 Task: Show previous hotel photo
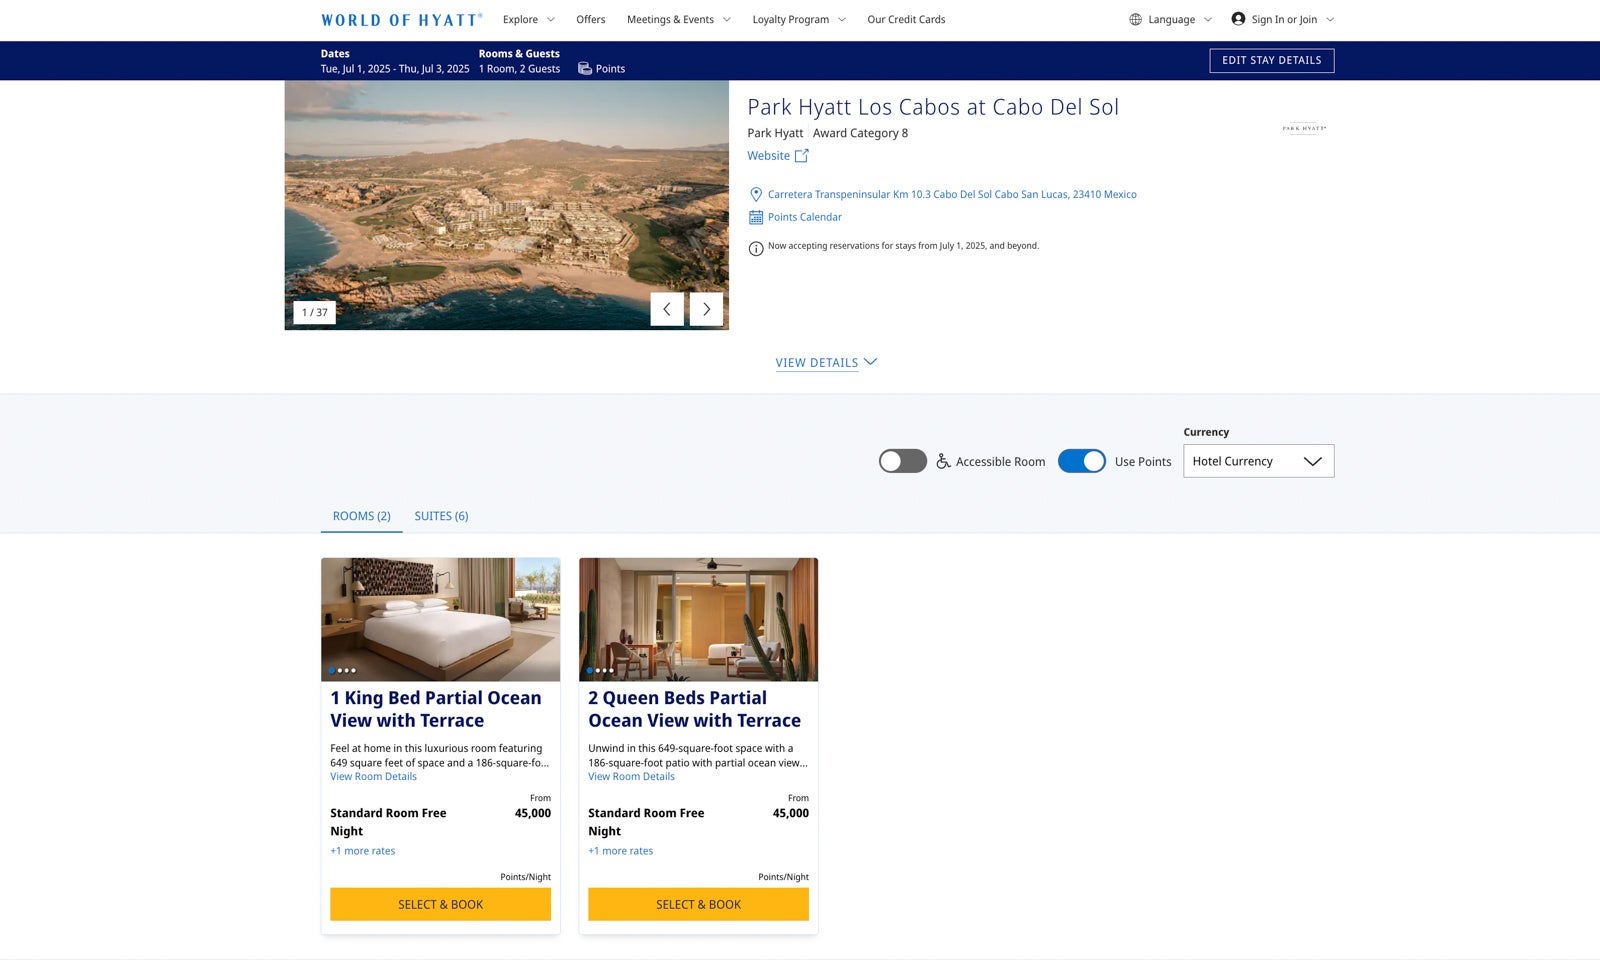tap(667, 310)
